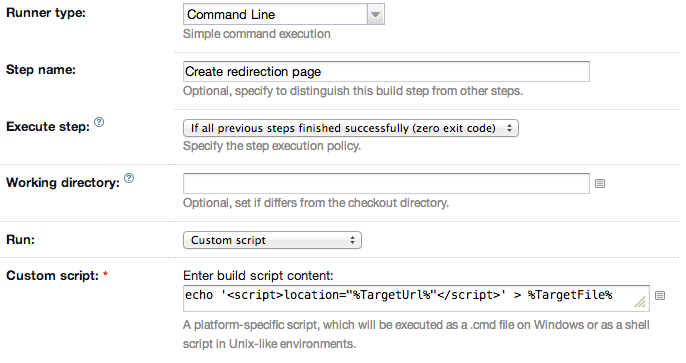Image resolution: width=686 pixels, height=363 pixels.
Task: Open parameter picker beside Custom script box
Action: click(x=660, y=296)
